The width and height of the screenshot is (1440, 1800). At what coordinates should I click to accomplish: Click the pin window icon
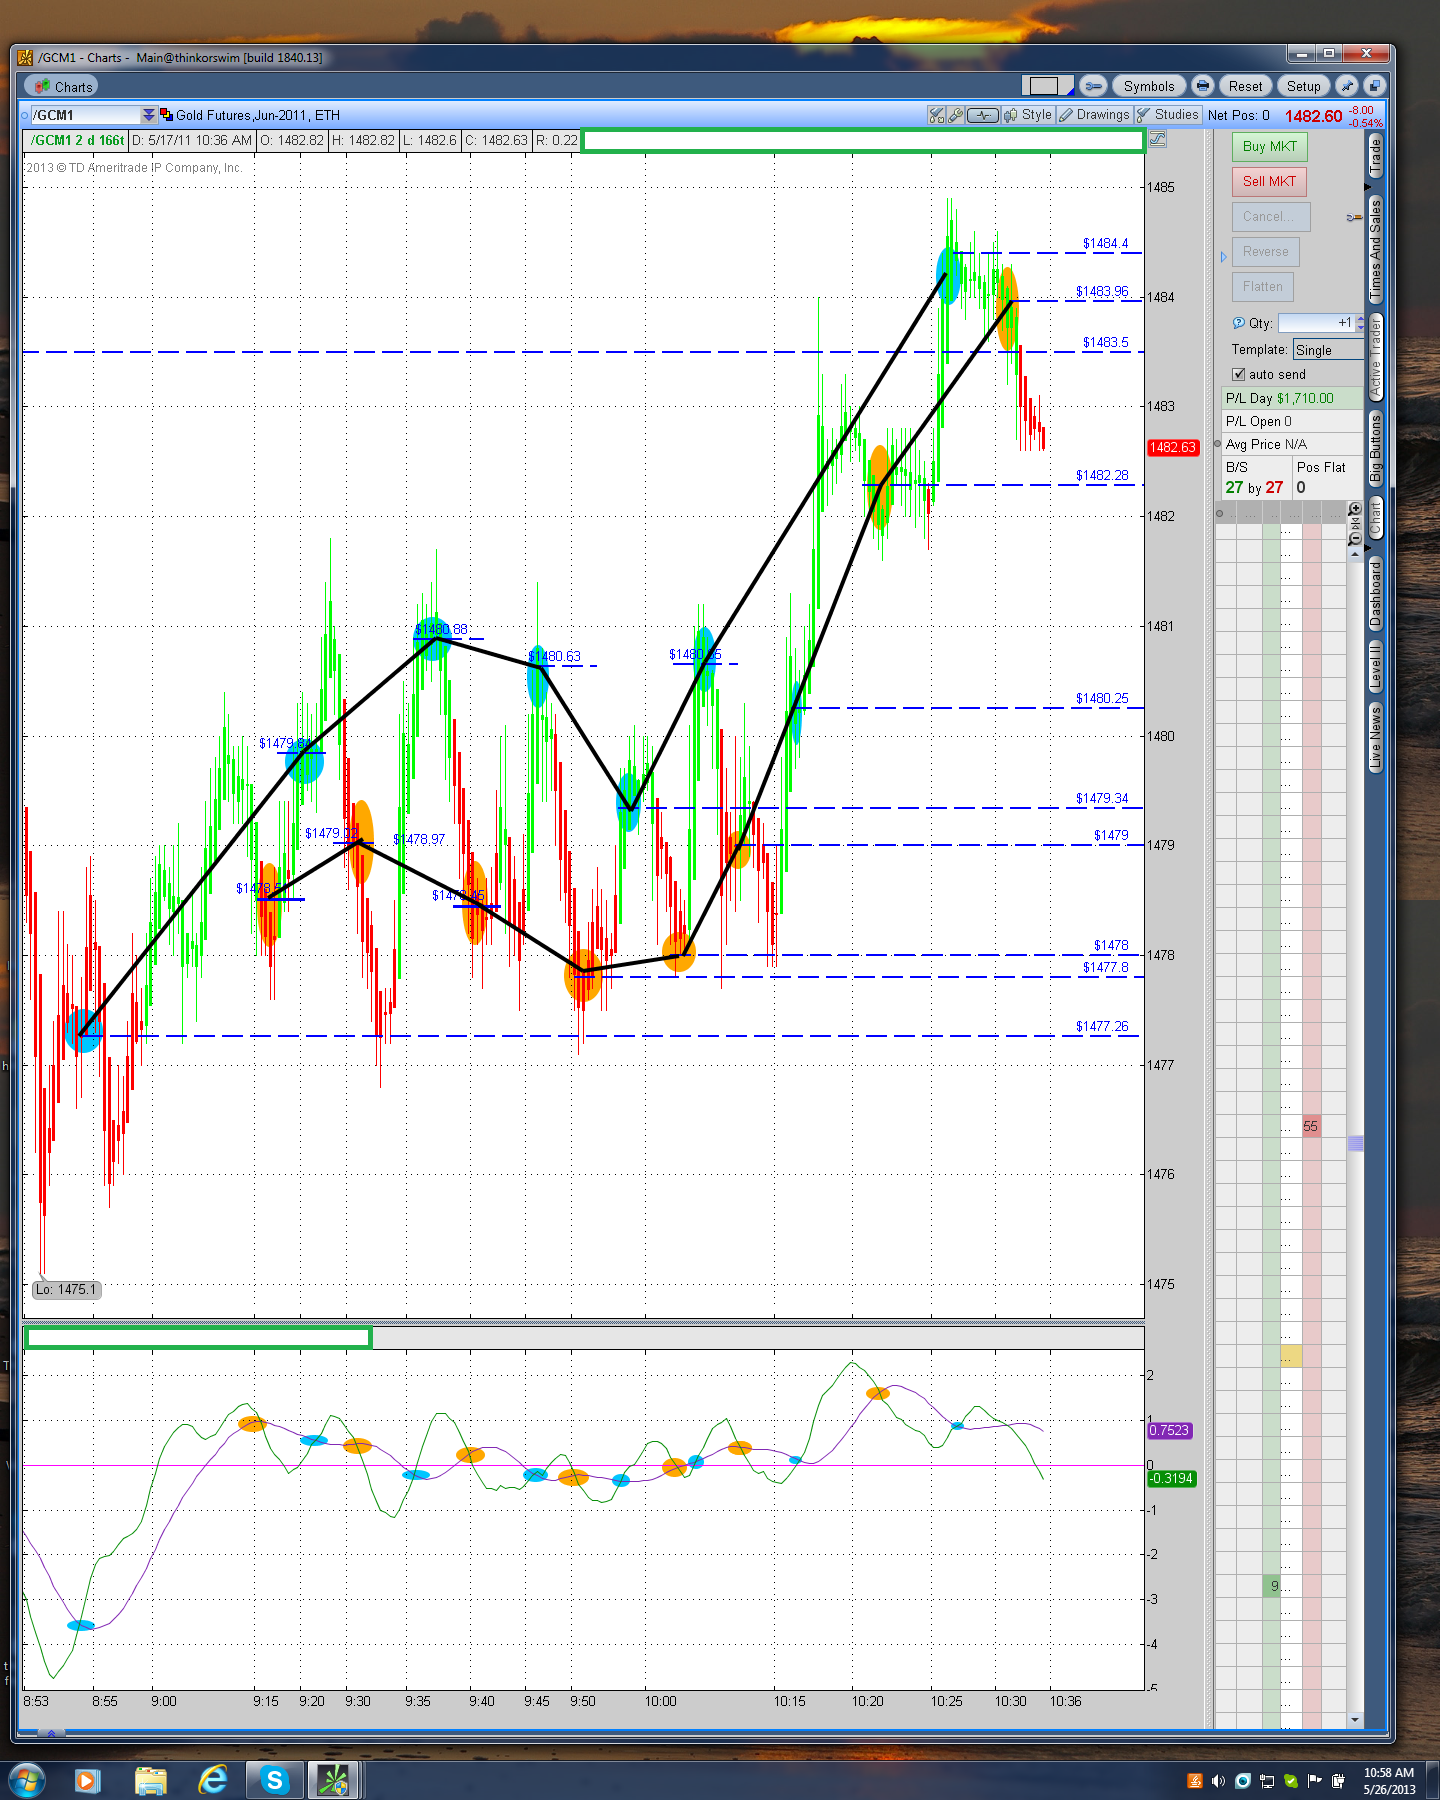pos(1347,87)
